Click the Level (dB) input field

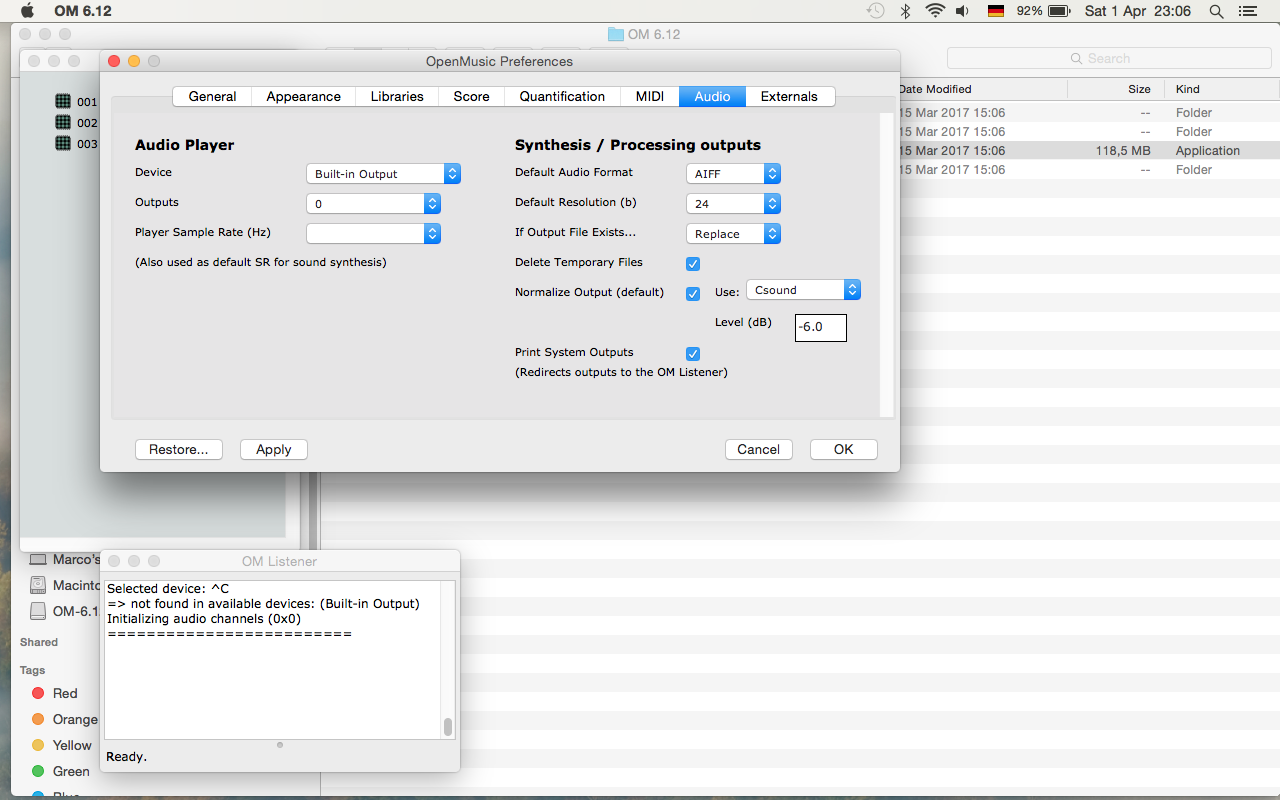821,327
